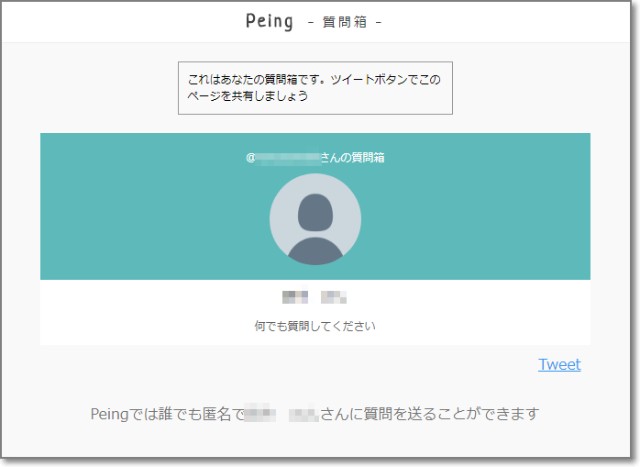Click さんに質問を送ることができます footer phrase
640x467 pixels.
point(430,413)
